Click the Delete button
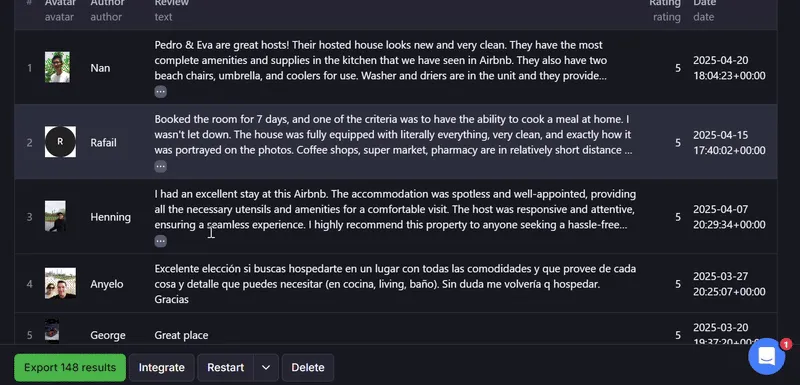The width and height of the screenshot is (800, 385). click(308, 368)
